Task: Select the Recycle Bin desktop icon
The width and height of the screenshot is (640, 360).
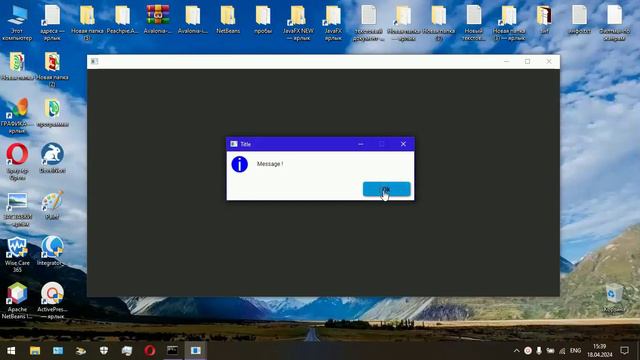Action: point(614,298)
